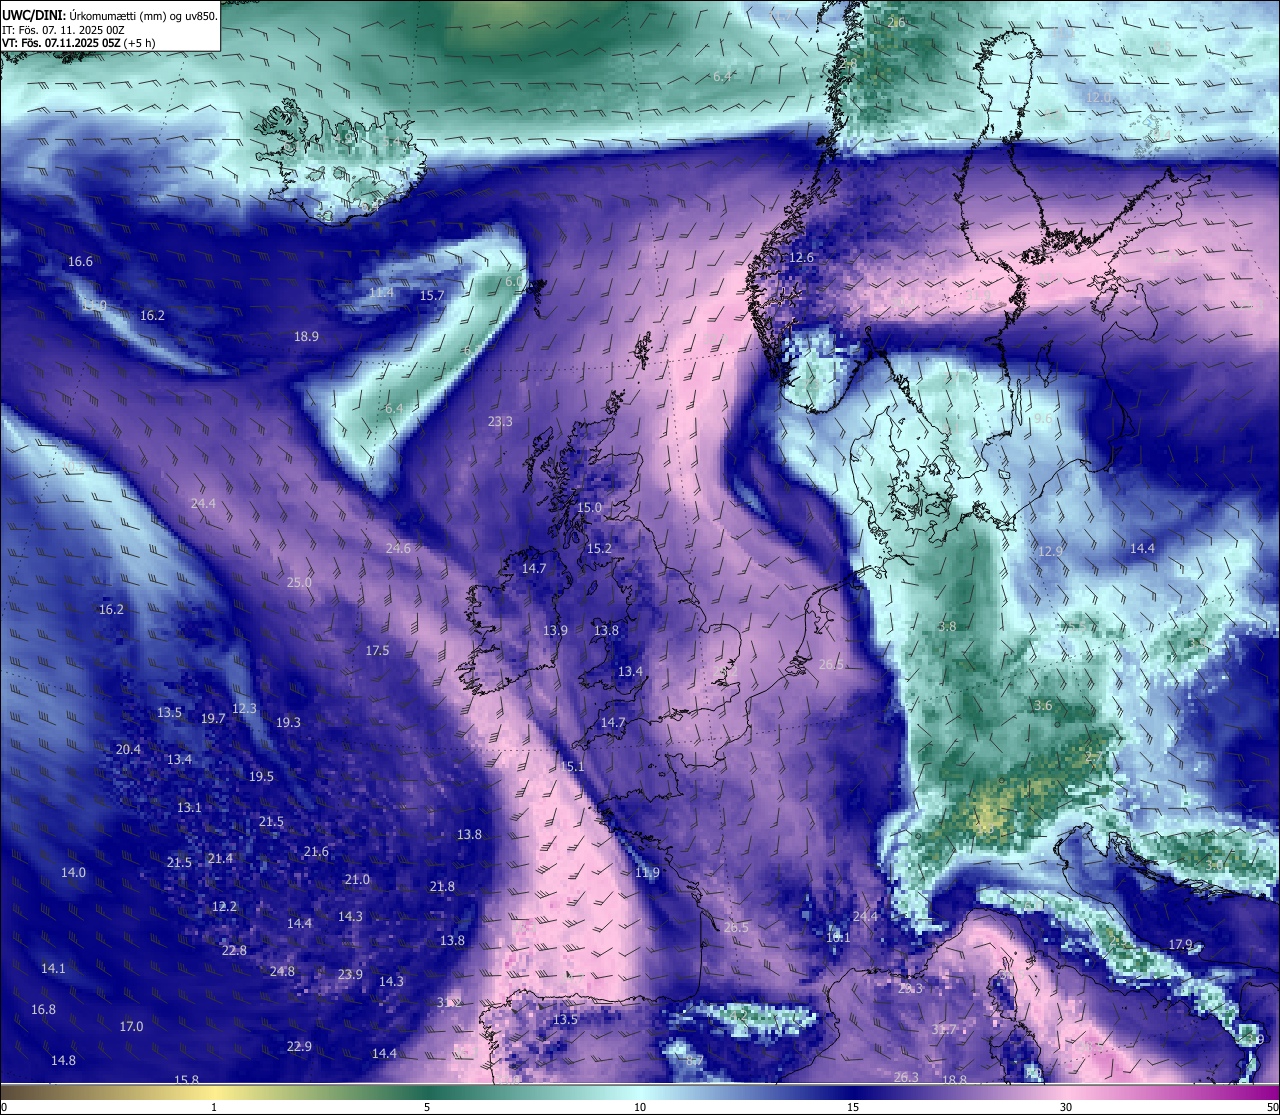Click the 50 tick on the color scale
Image resolution: width=1280 pixels, height=1115 pixels.
pos(1273,1108)
